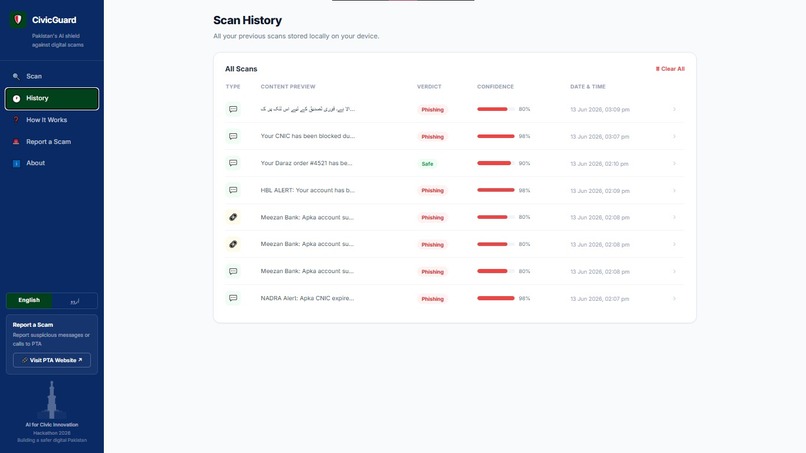Click 'Your CNIC has been blocked du...' preview
Image resolution: width=806 pixels, height=453 pixels.
pyautogui.click(x=307, y=136)
